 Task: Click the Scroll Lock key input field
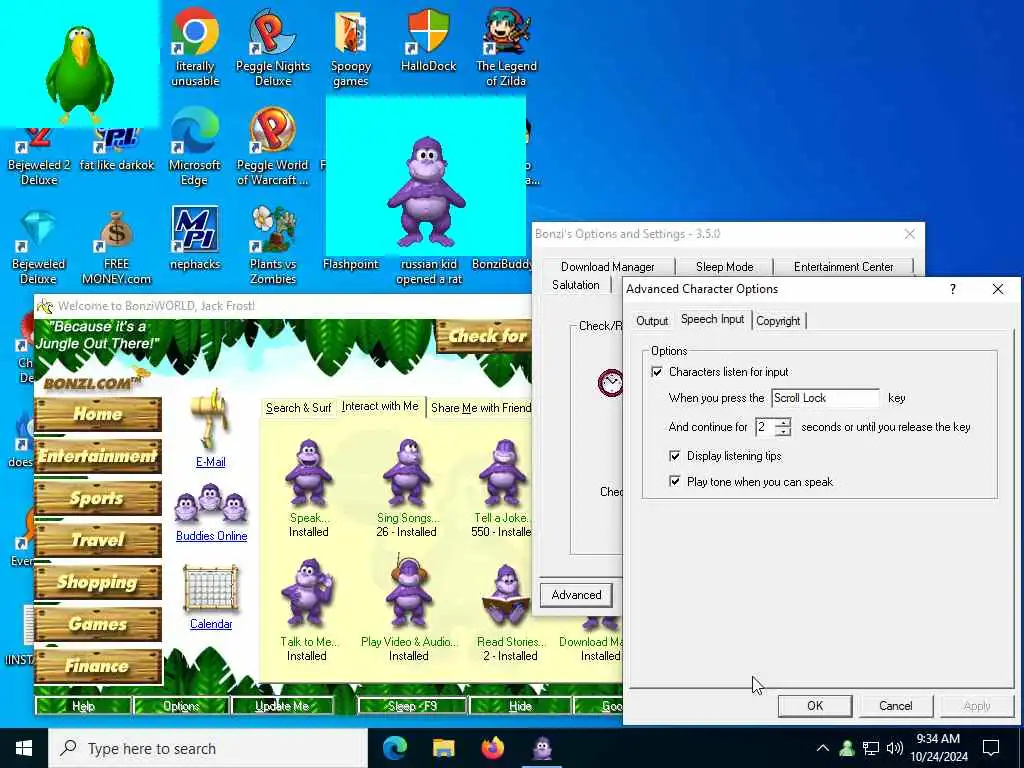point(825,398)
